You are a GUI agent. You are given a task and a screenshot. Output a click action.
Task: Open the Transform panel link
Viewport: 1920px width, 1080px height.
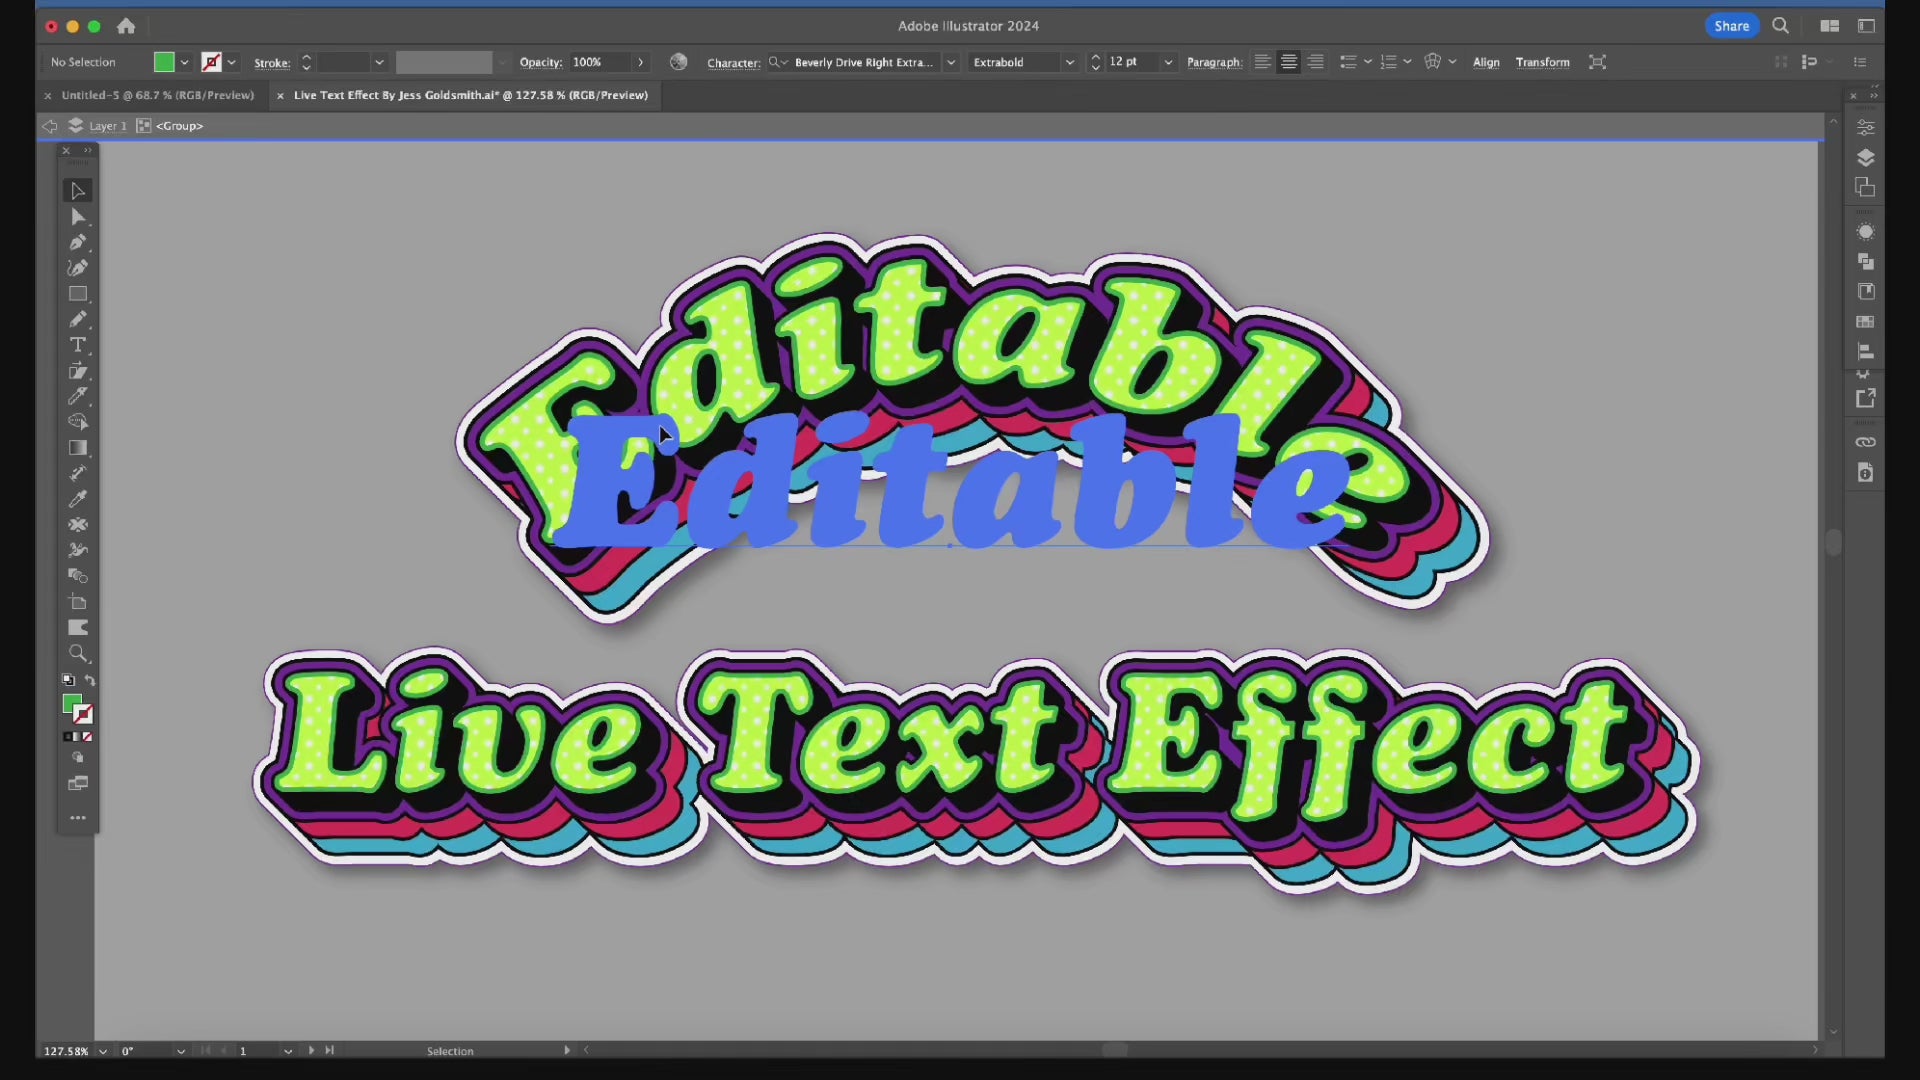pyautogui.click(x=1542, y=62)
